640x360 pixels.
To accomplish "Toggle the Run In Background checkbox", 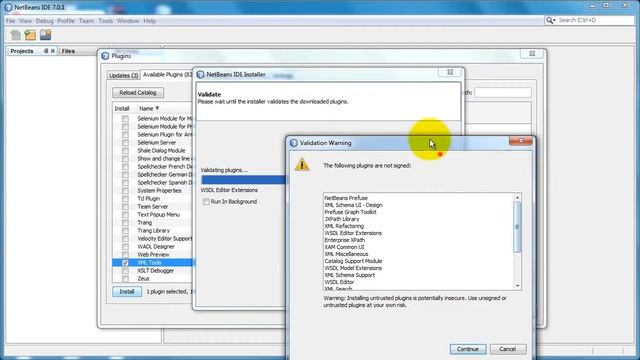I will tap(206, 202).
